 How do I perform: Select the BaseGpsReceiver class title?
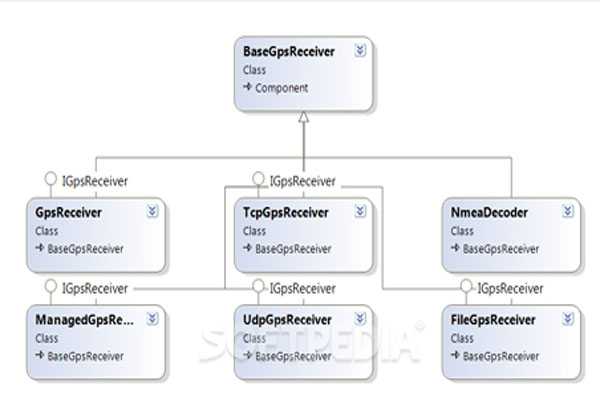coord(289,50)
